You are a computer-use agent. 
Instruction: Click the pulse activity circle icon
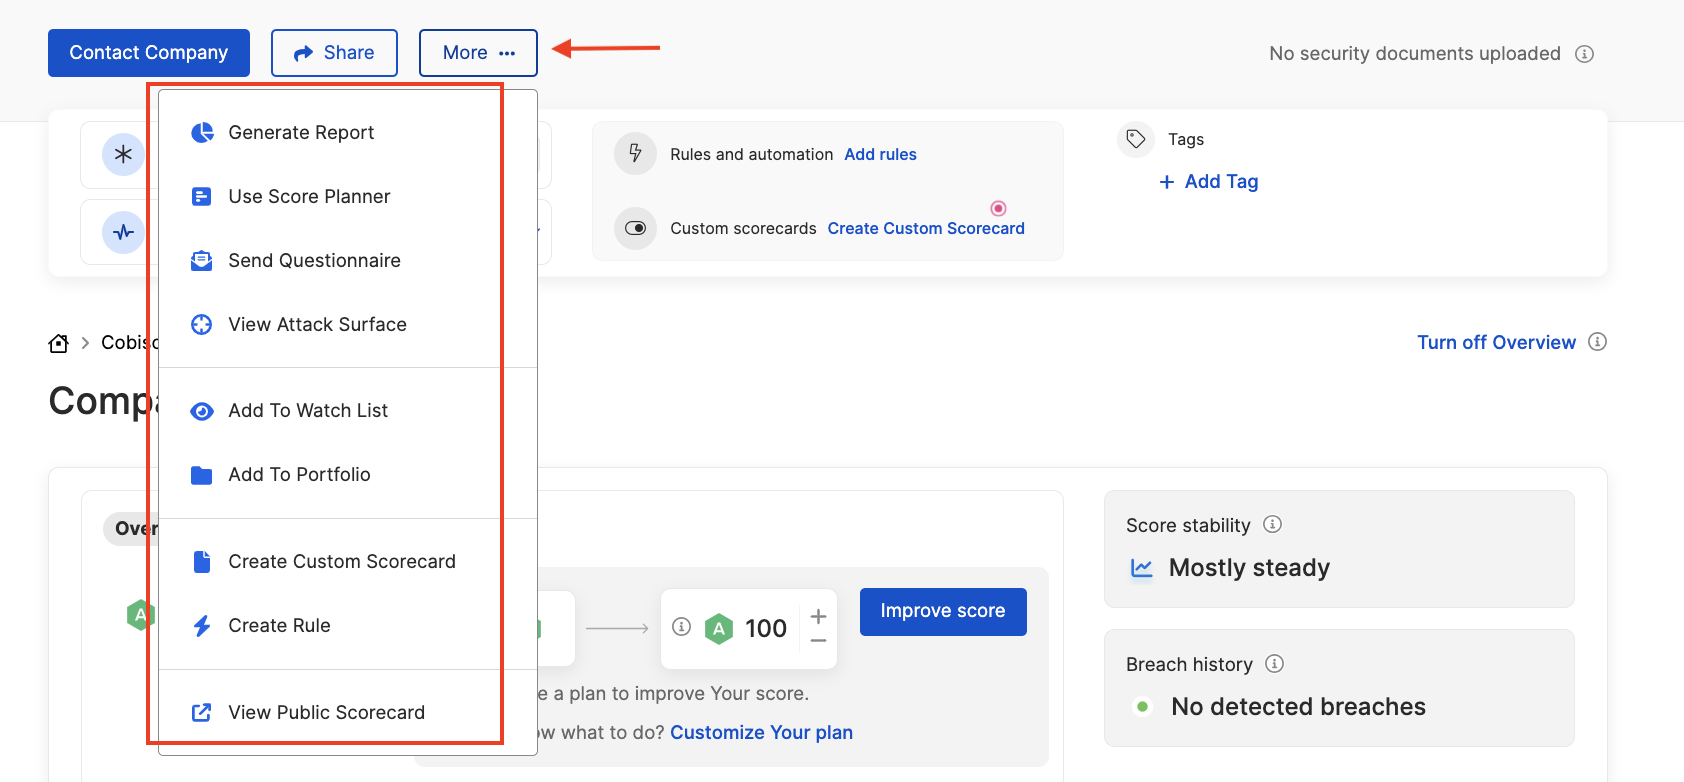click(123, 232)
